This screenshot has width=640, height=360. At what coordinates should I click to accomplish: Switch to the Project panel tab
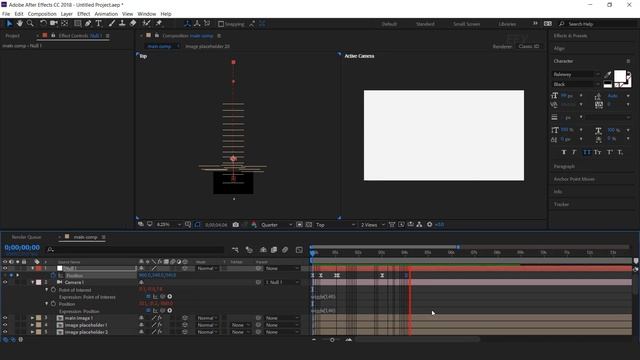(12, 36)
